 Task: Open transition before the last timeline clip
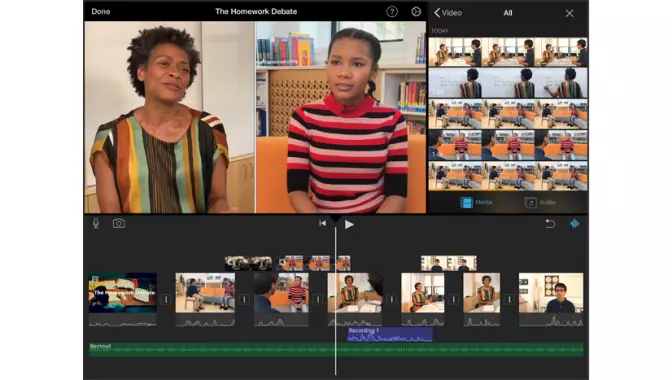click(x=509, y=299)
